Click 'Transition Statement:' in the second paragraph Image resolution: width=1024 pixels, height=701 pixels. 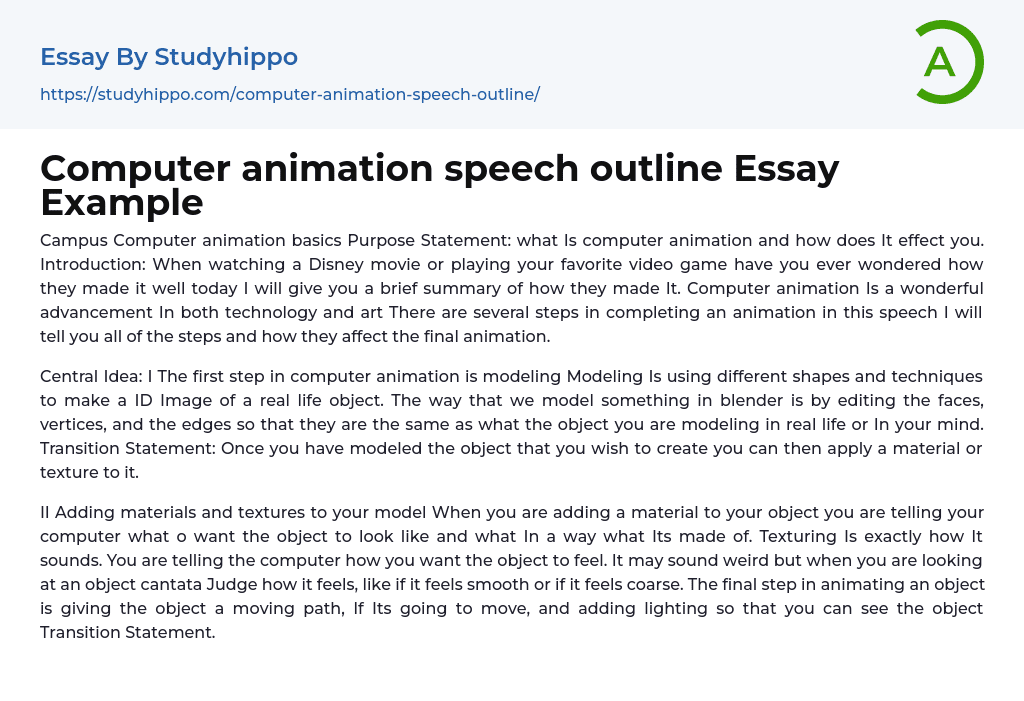pyautogui.click(x=127, y=449)
